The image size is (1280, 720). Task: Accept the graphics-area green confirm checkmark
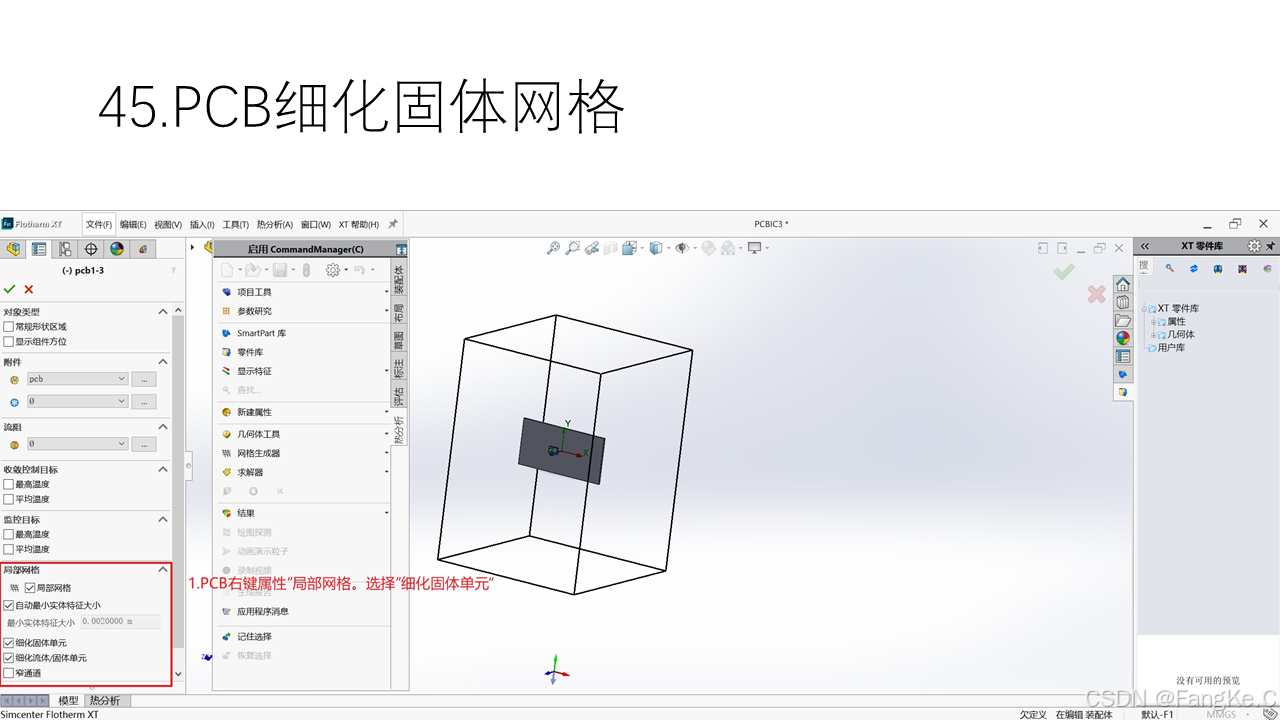[1064, 271]
